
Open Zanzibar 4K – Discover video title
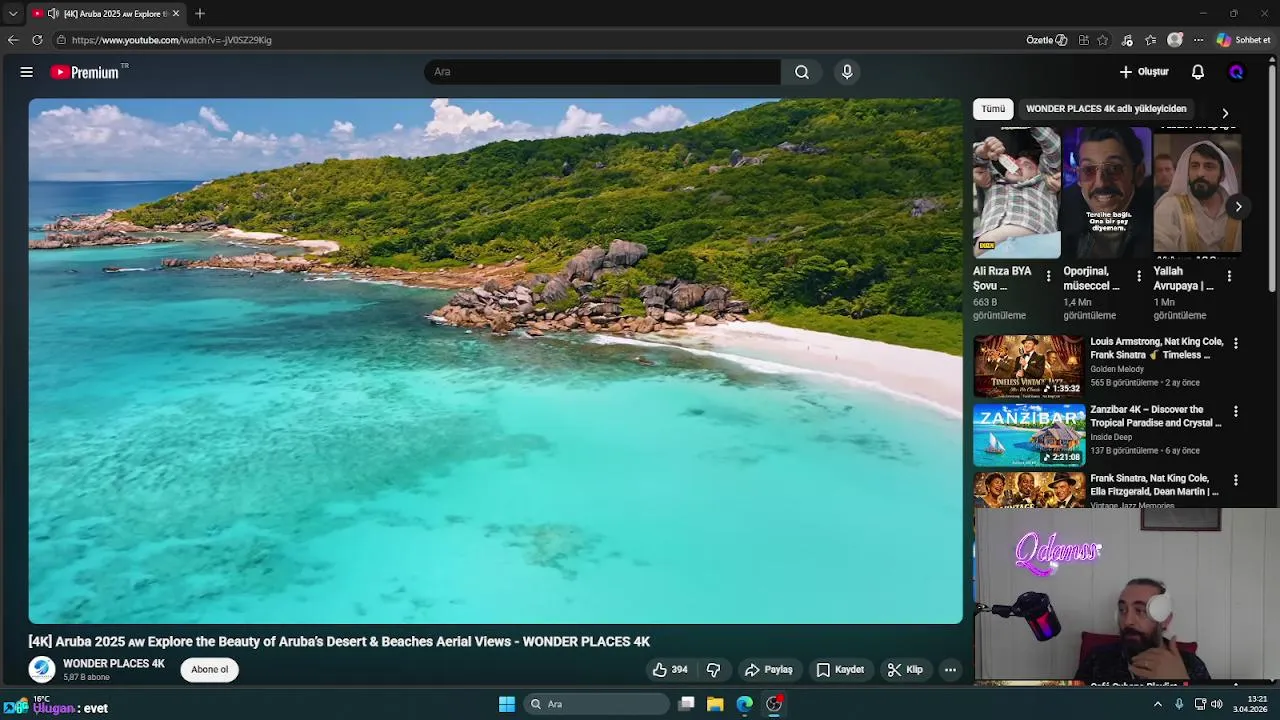(1156, 416)
